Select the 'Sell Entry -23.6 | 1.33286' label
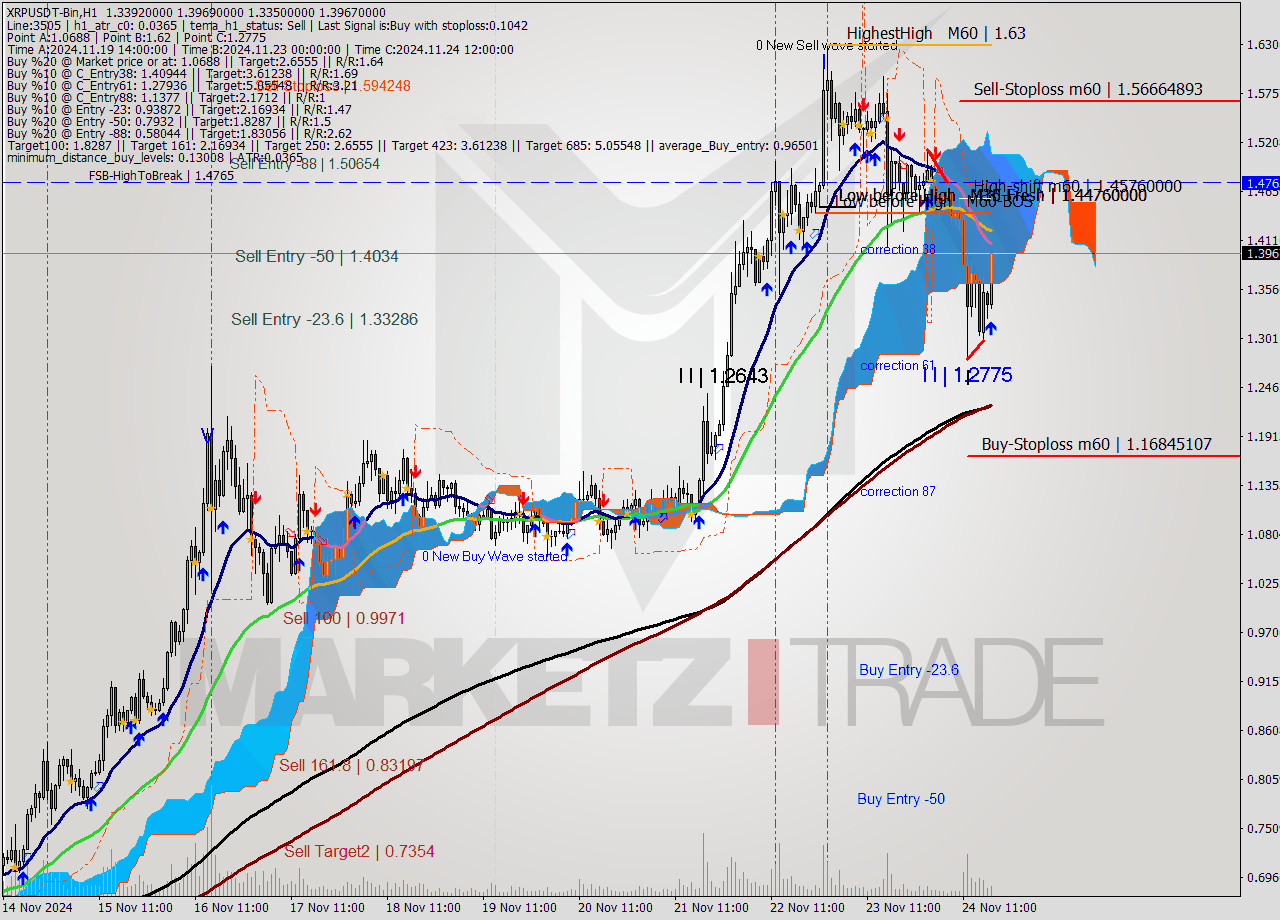1280x920 pixels. click(325, 319)
